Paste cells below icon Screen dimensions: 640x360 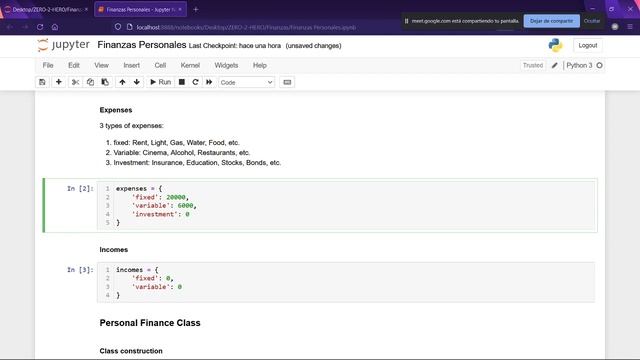tap(105, 82)
